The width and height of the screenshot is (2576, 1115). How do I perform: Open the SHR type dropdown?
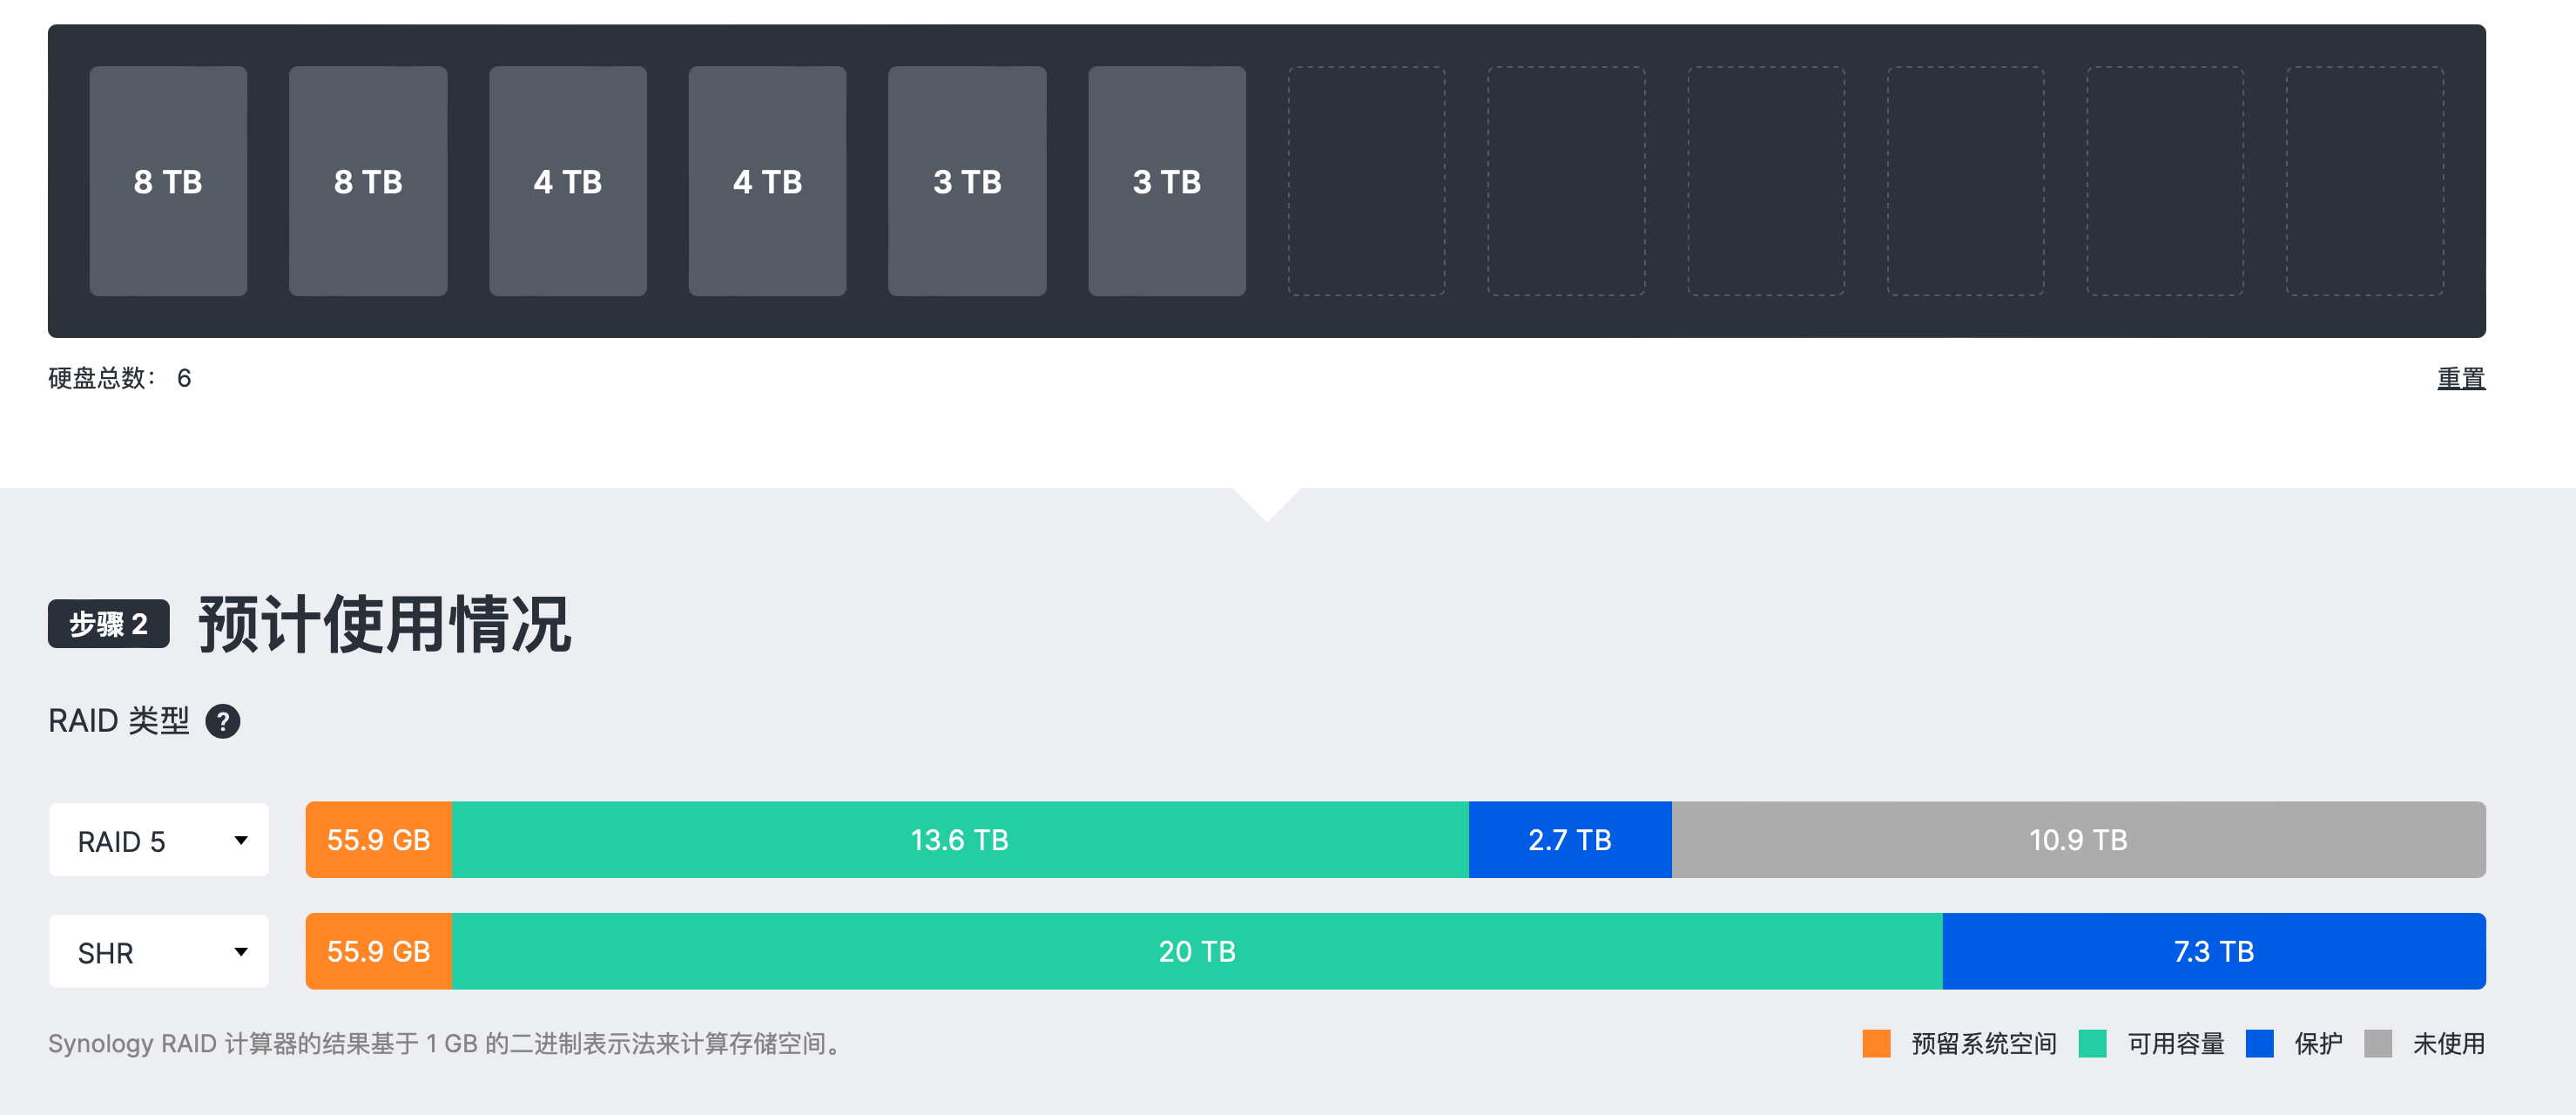click(x=159, y=951)
